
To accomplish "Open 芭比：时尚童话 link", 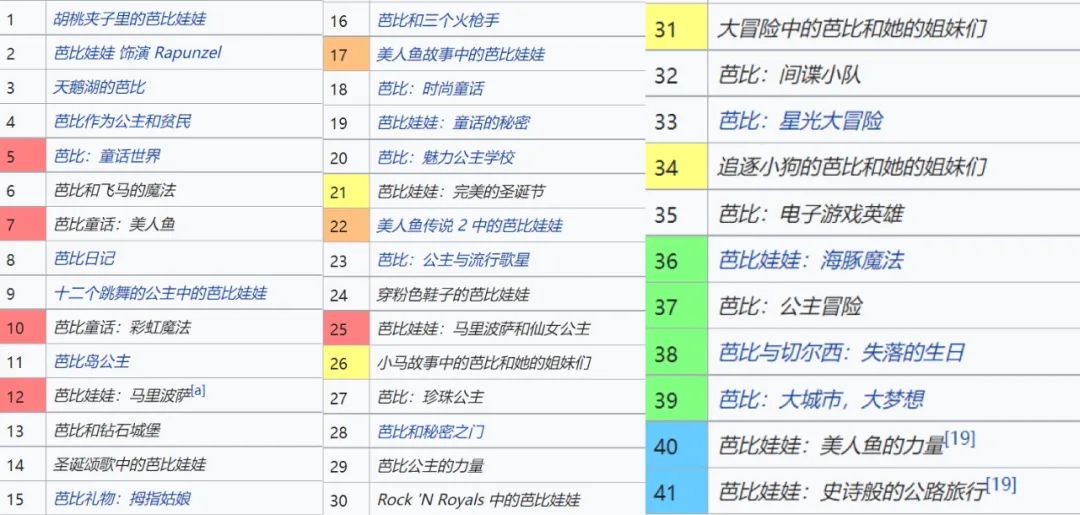I will point(430,89).
